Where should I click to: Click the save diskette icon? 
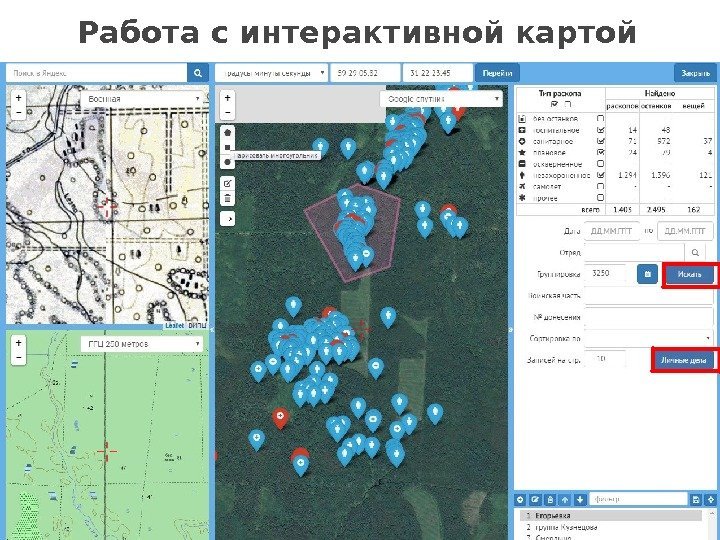[696, 500]
